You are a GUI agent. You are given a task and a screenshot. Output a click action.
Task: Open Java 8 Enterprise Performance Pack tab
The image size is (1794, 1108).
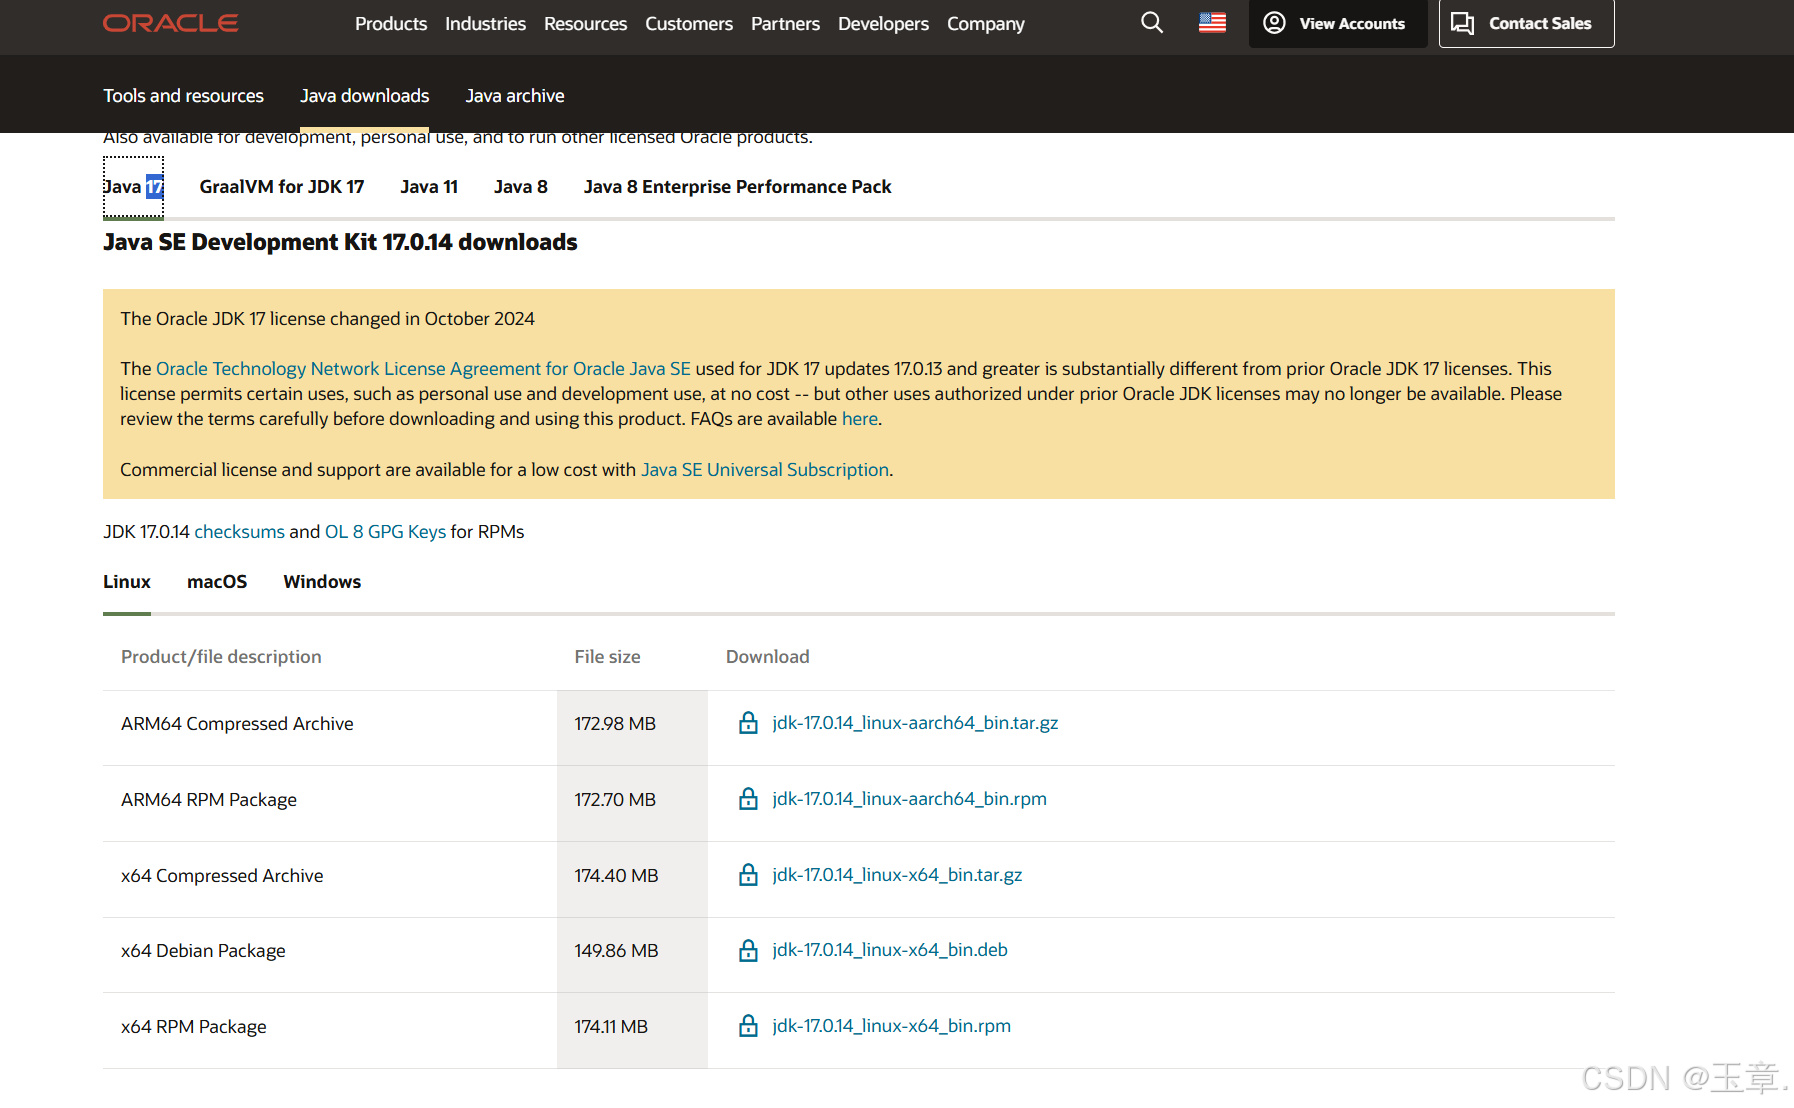(737, 187)
